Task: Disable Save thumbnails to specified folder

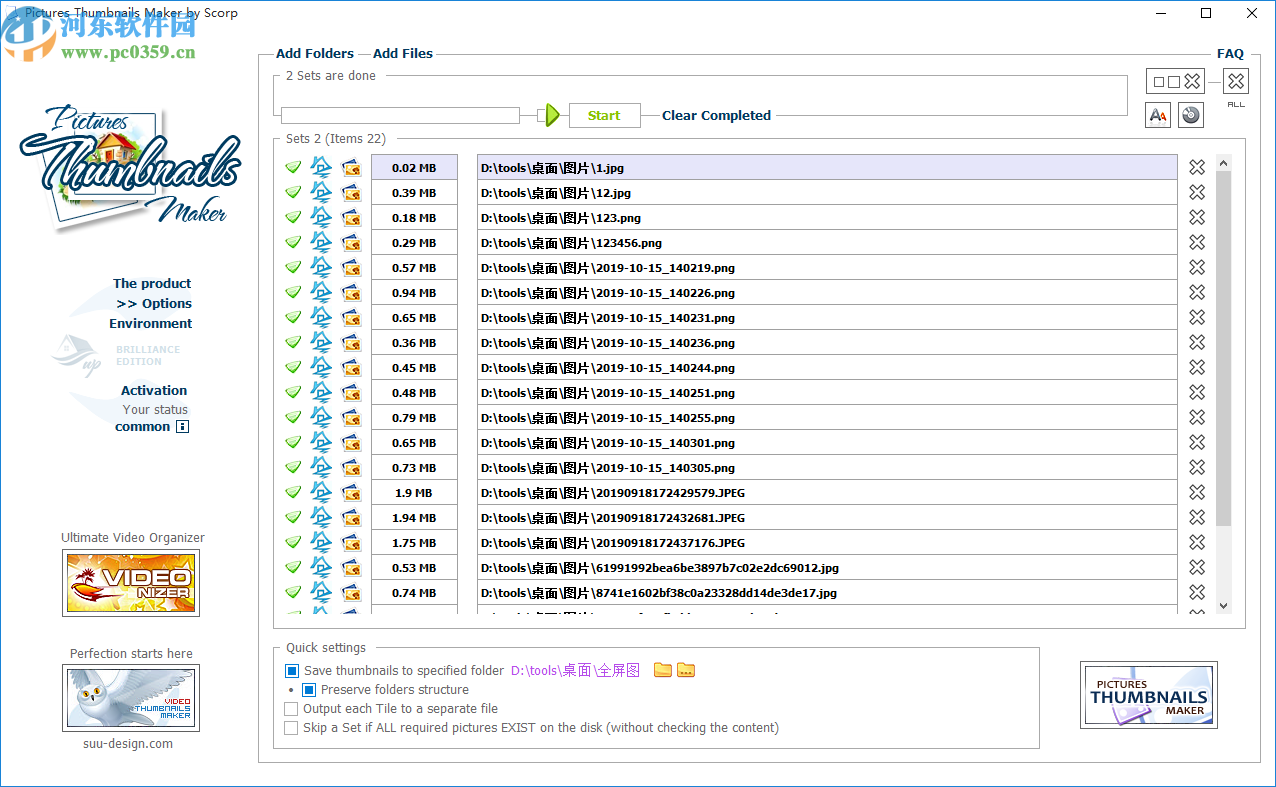Action: tap(292, 671)
